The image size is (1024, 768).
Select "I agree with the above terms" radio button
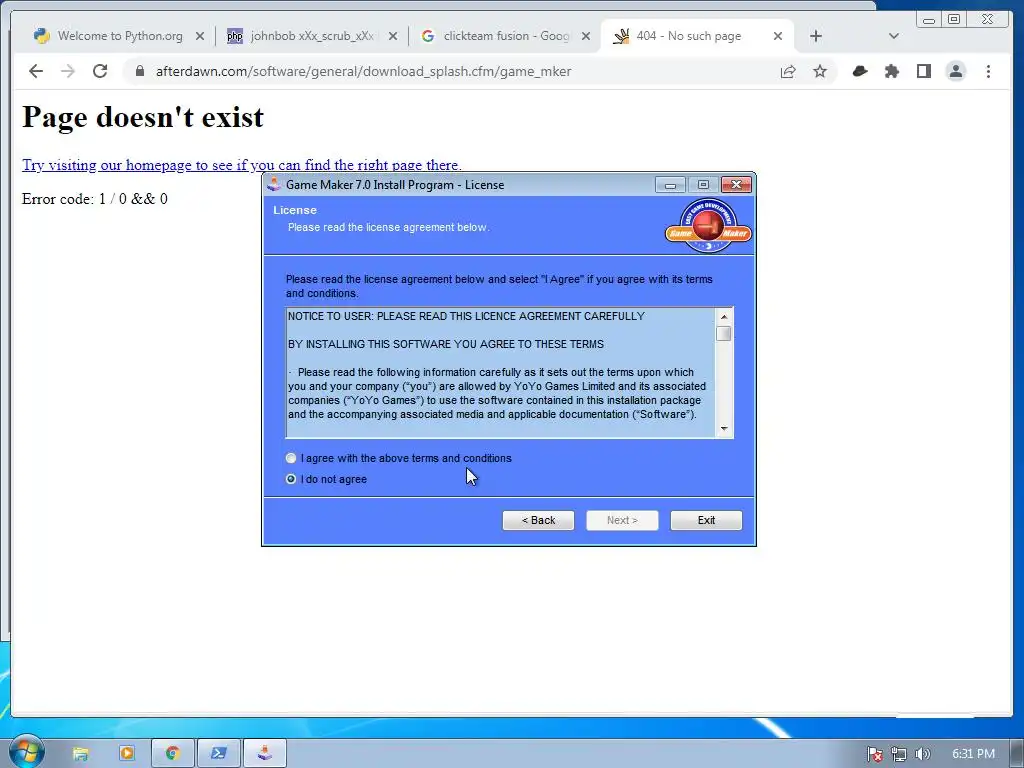click(x=291, y=458)
